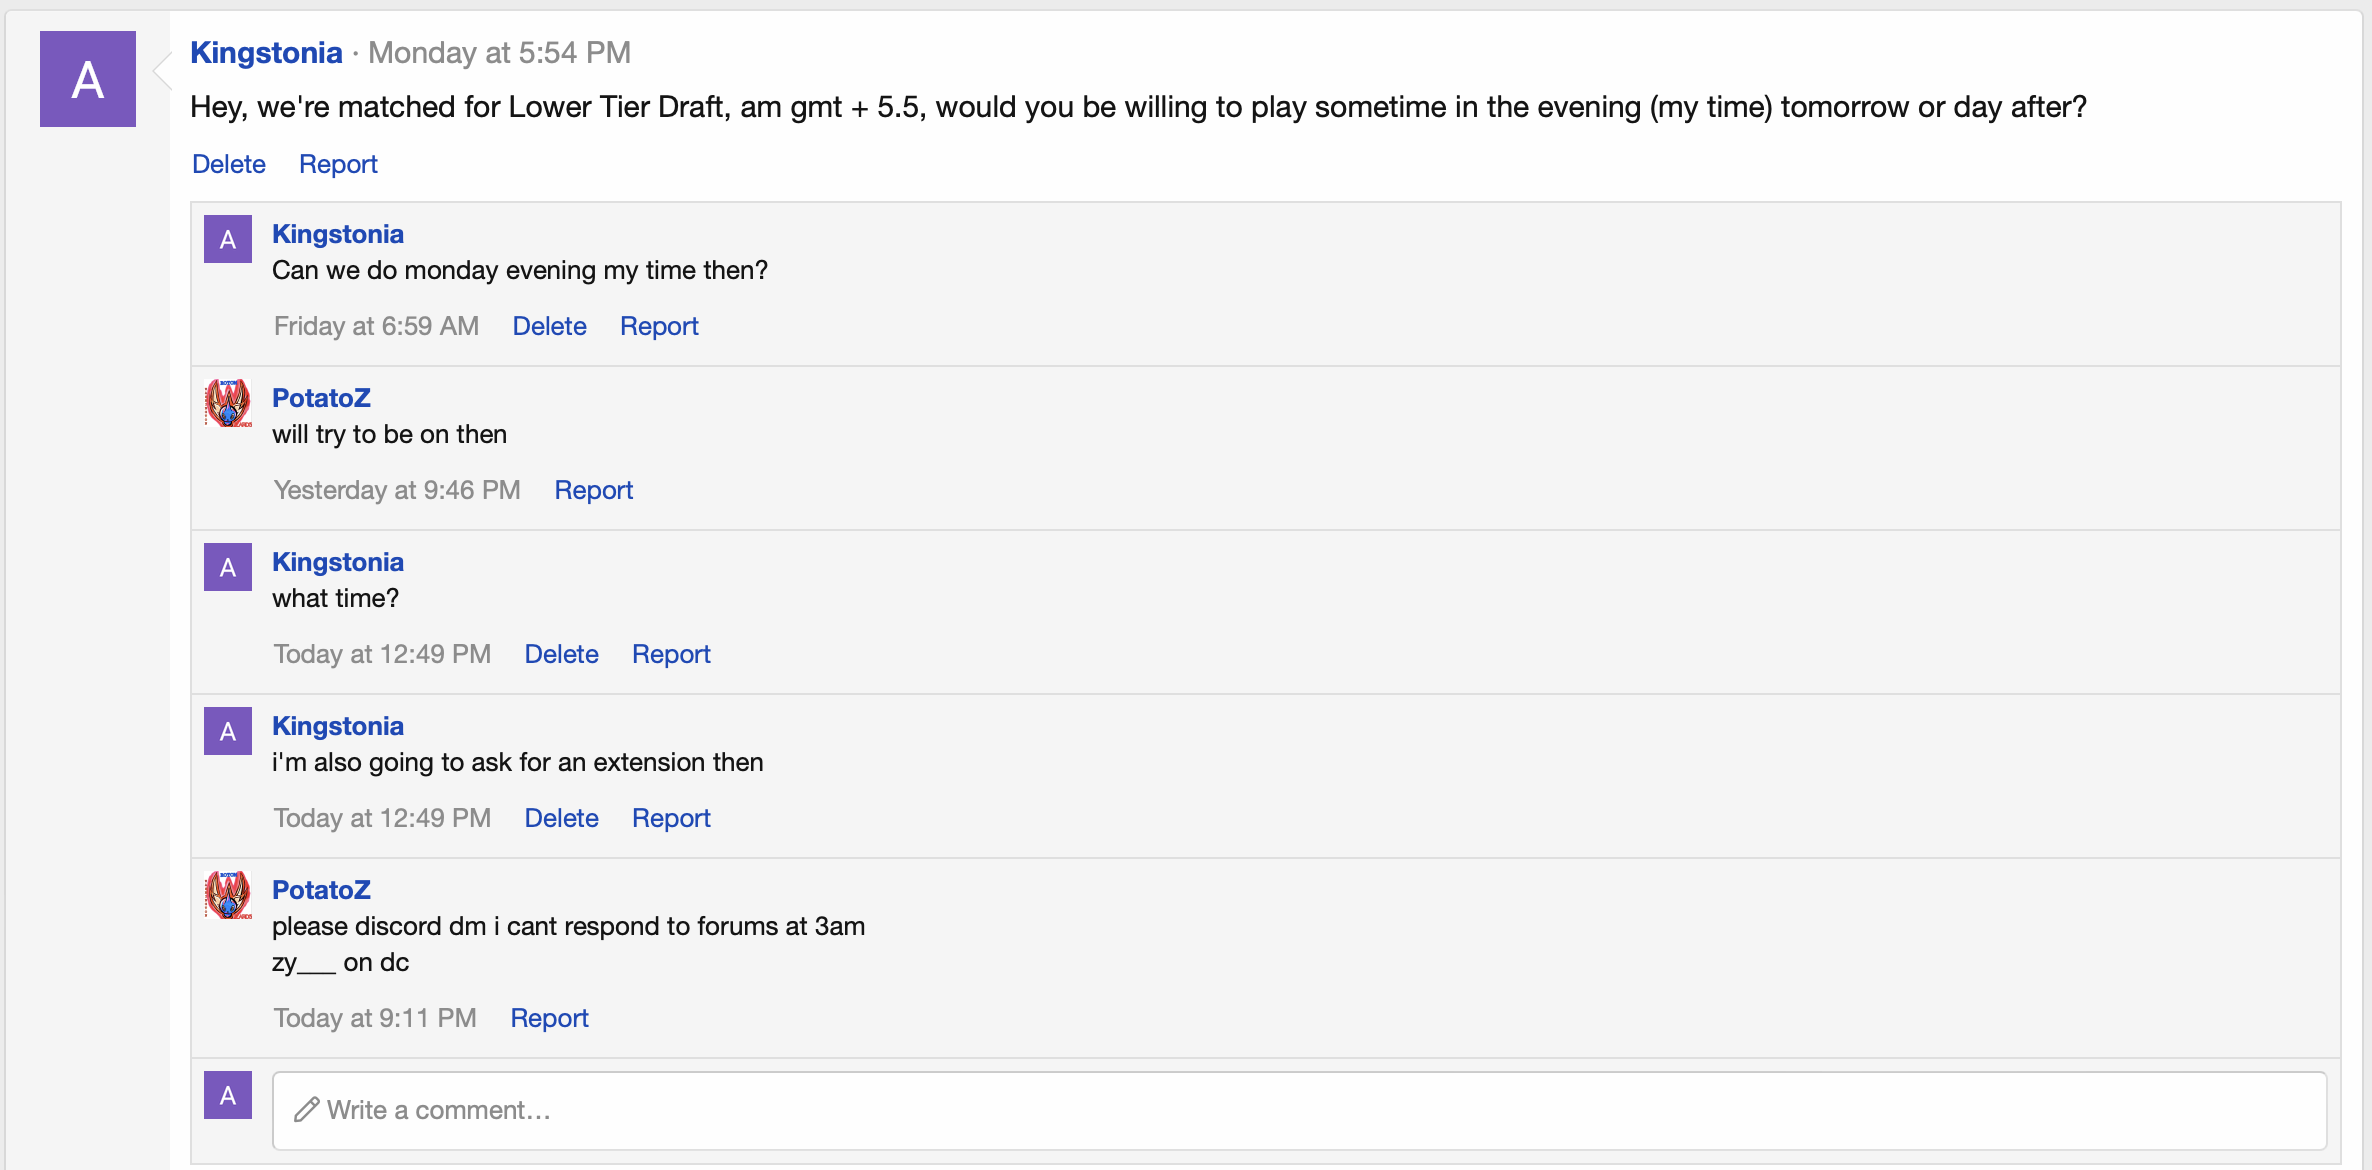Open PotatoZ's profile from the discord dm comment
Screen dimensions: 2372x1170
(321, 890)
